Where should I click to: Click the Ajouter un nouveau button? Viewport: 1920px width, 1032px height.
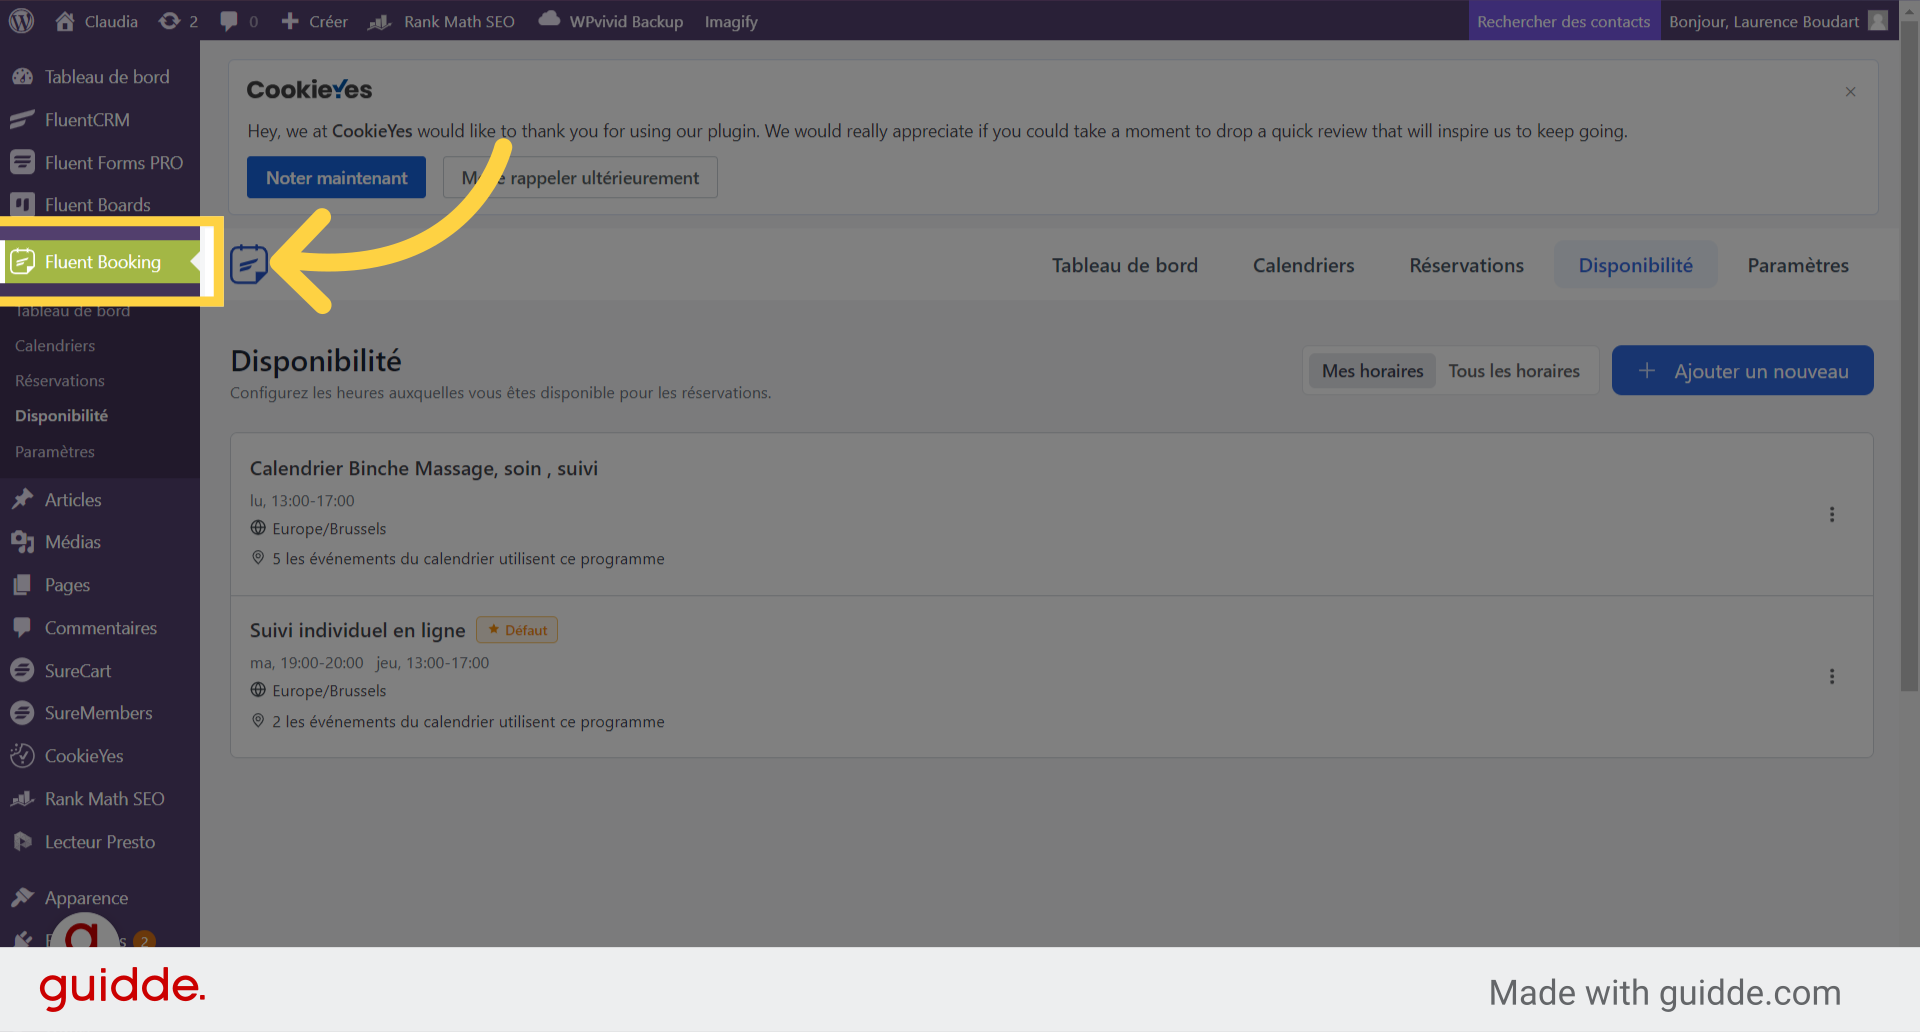click(1742, 371)
